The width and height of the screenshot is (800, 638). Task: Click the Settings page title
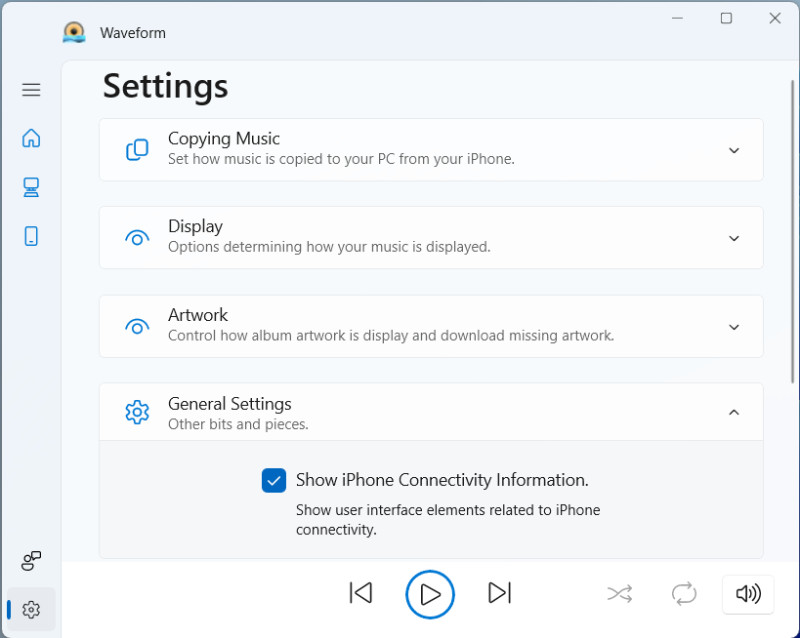(165, 86)
